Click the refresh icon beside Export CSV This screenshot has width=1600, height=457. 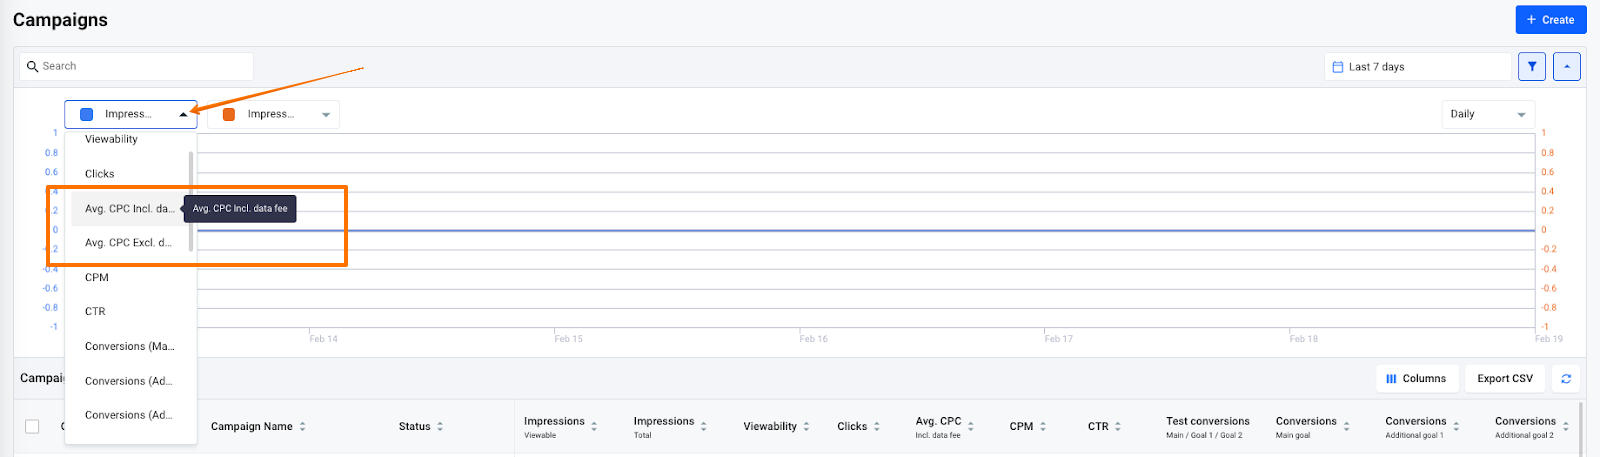click(x=1566, y=379)
